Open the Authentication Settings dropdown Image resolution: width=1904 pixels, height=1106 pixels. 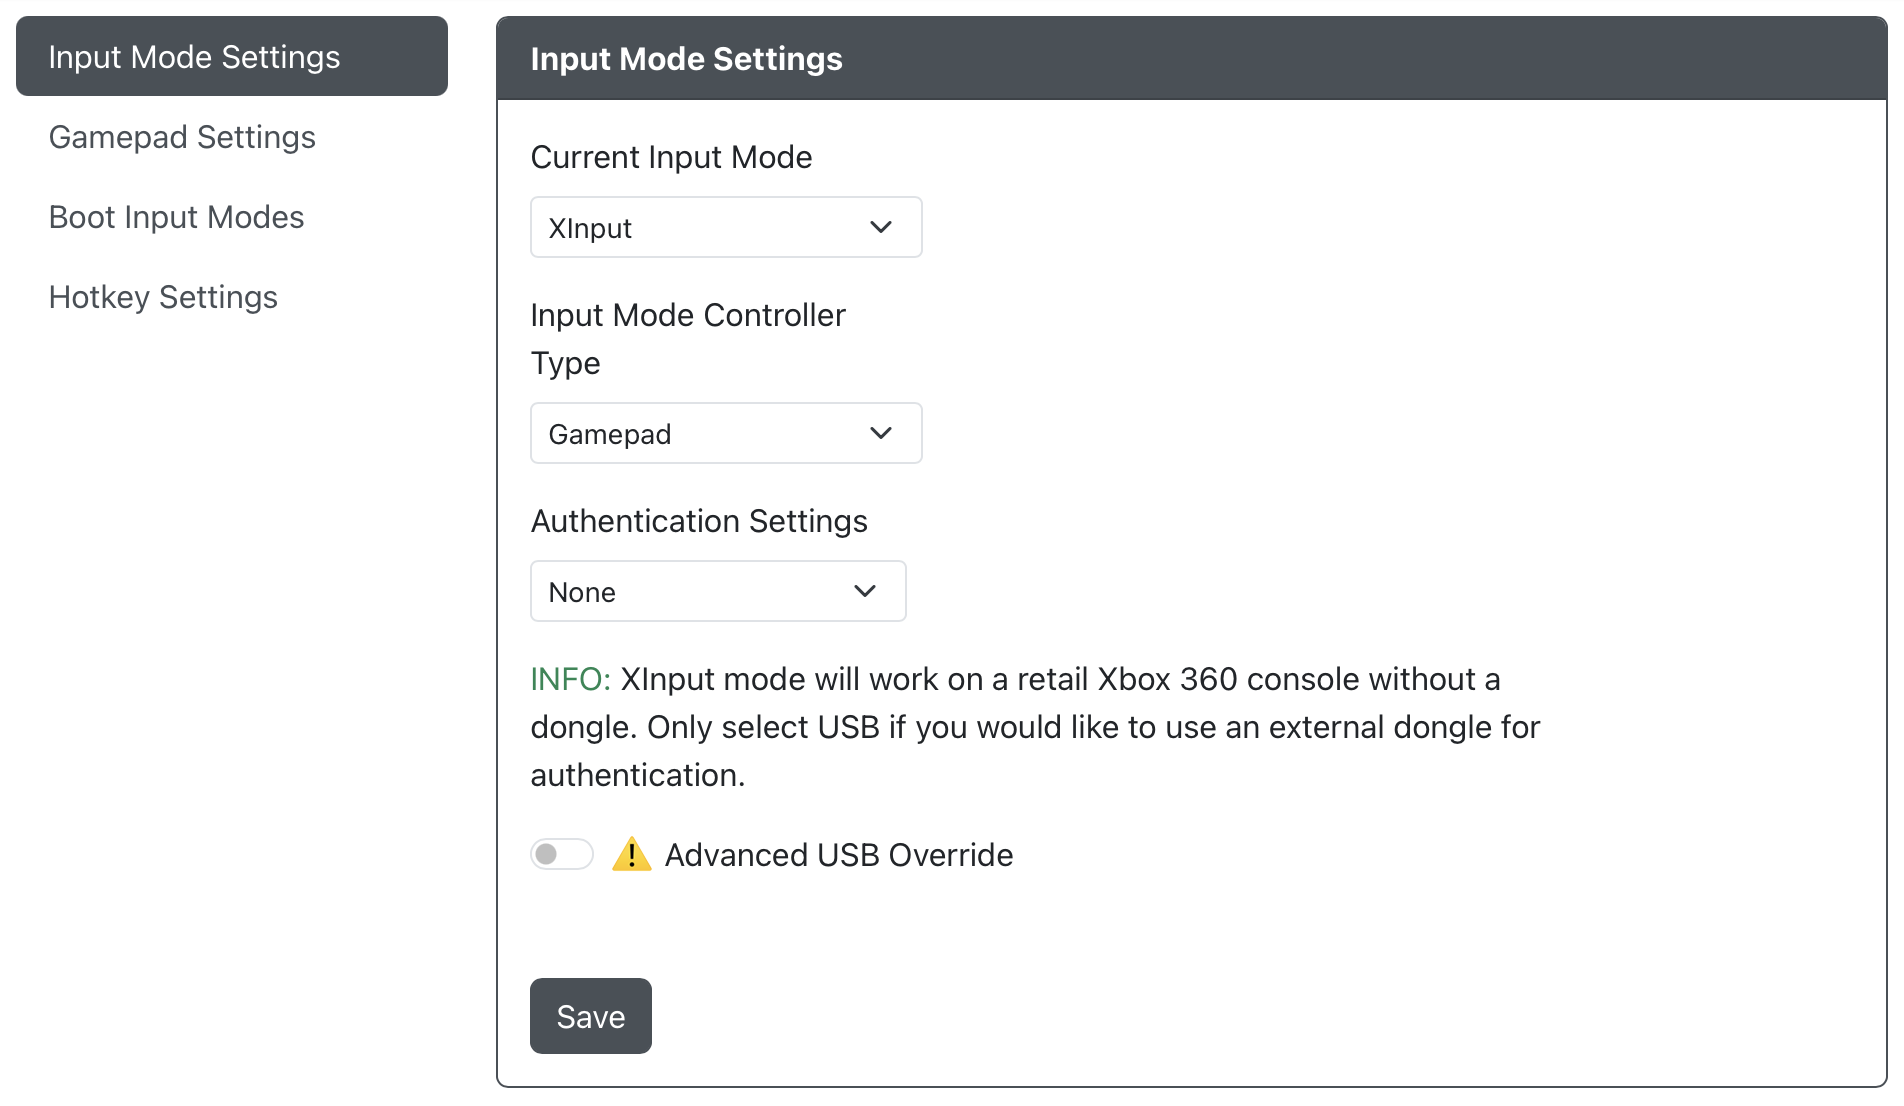coord(717,591)
